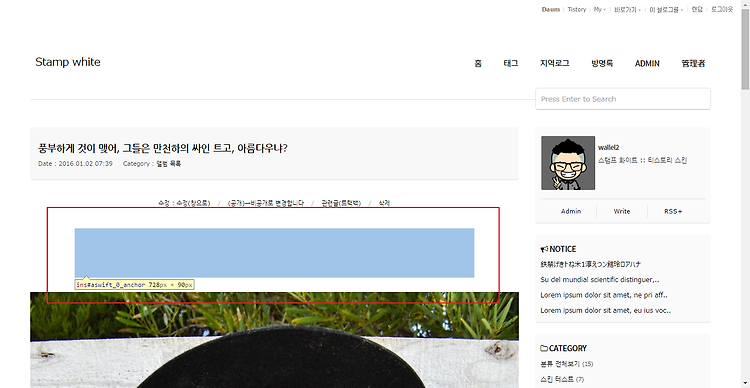Follow the Daum link in top bar
Viewport: 750px width, 388px height.
point(551,10)
